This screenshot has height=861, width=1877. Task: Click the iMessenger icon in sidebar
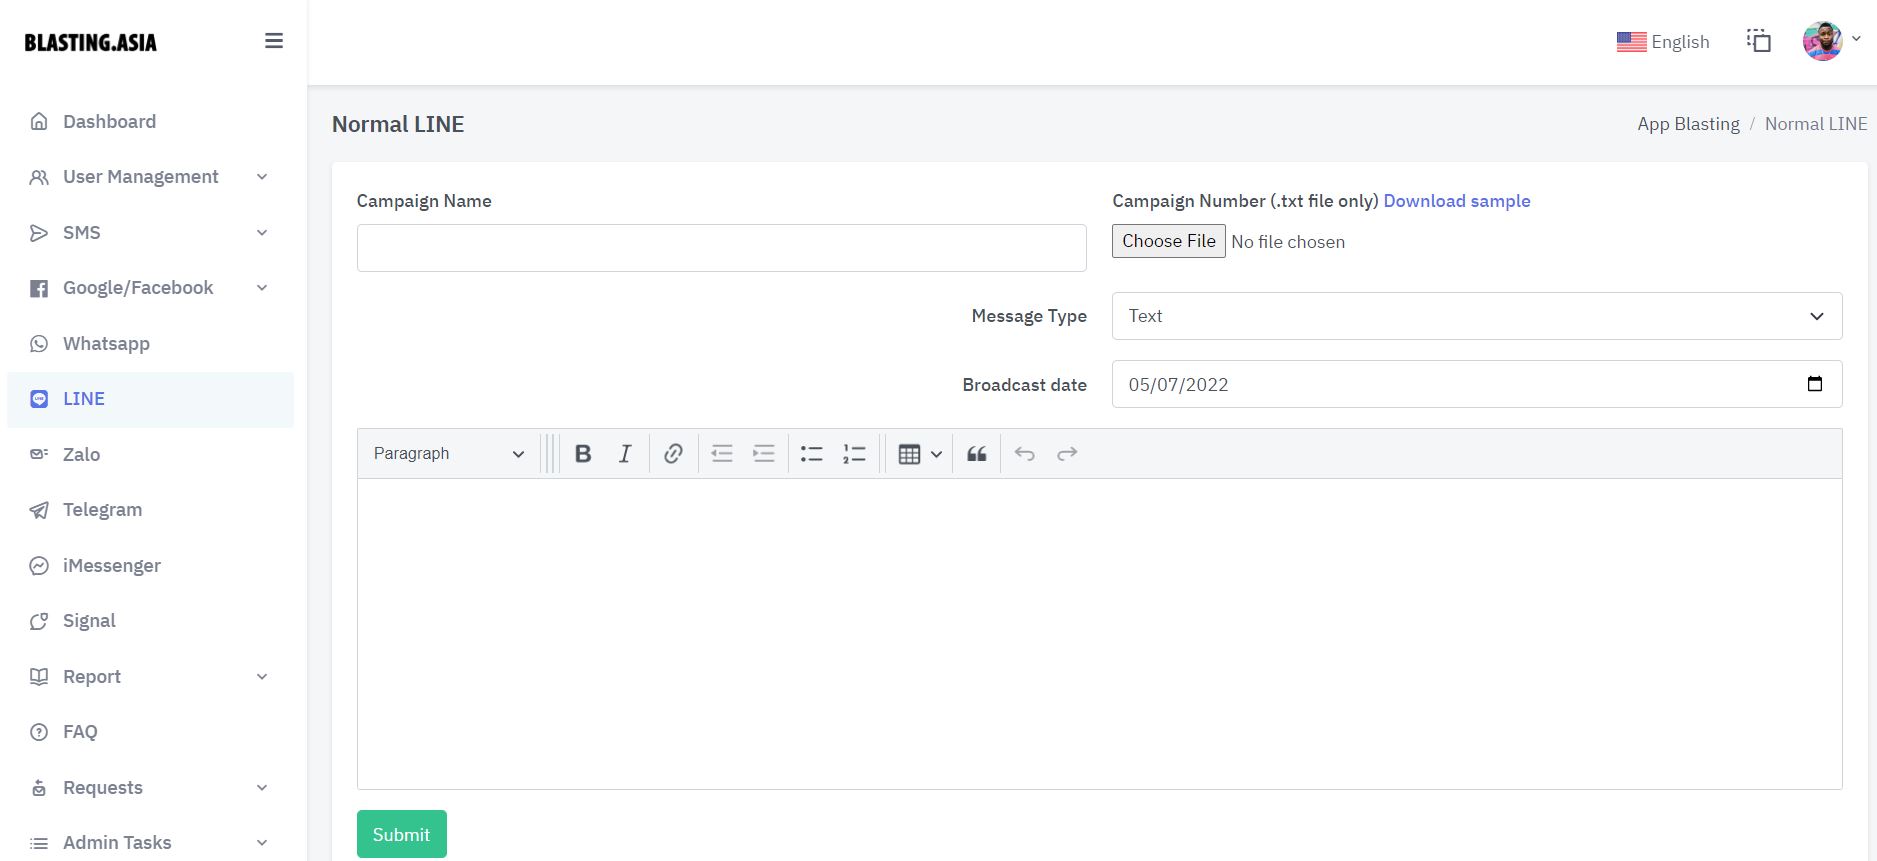tap(39, 566)
